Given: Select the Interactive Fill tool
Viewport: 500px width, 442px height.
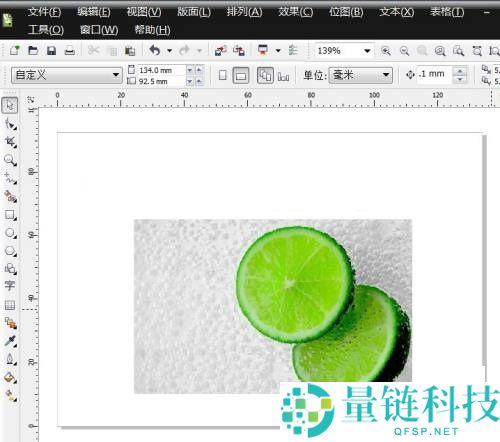Looking at the screenshot, I should tap(10, 395).
